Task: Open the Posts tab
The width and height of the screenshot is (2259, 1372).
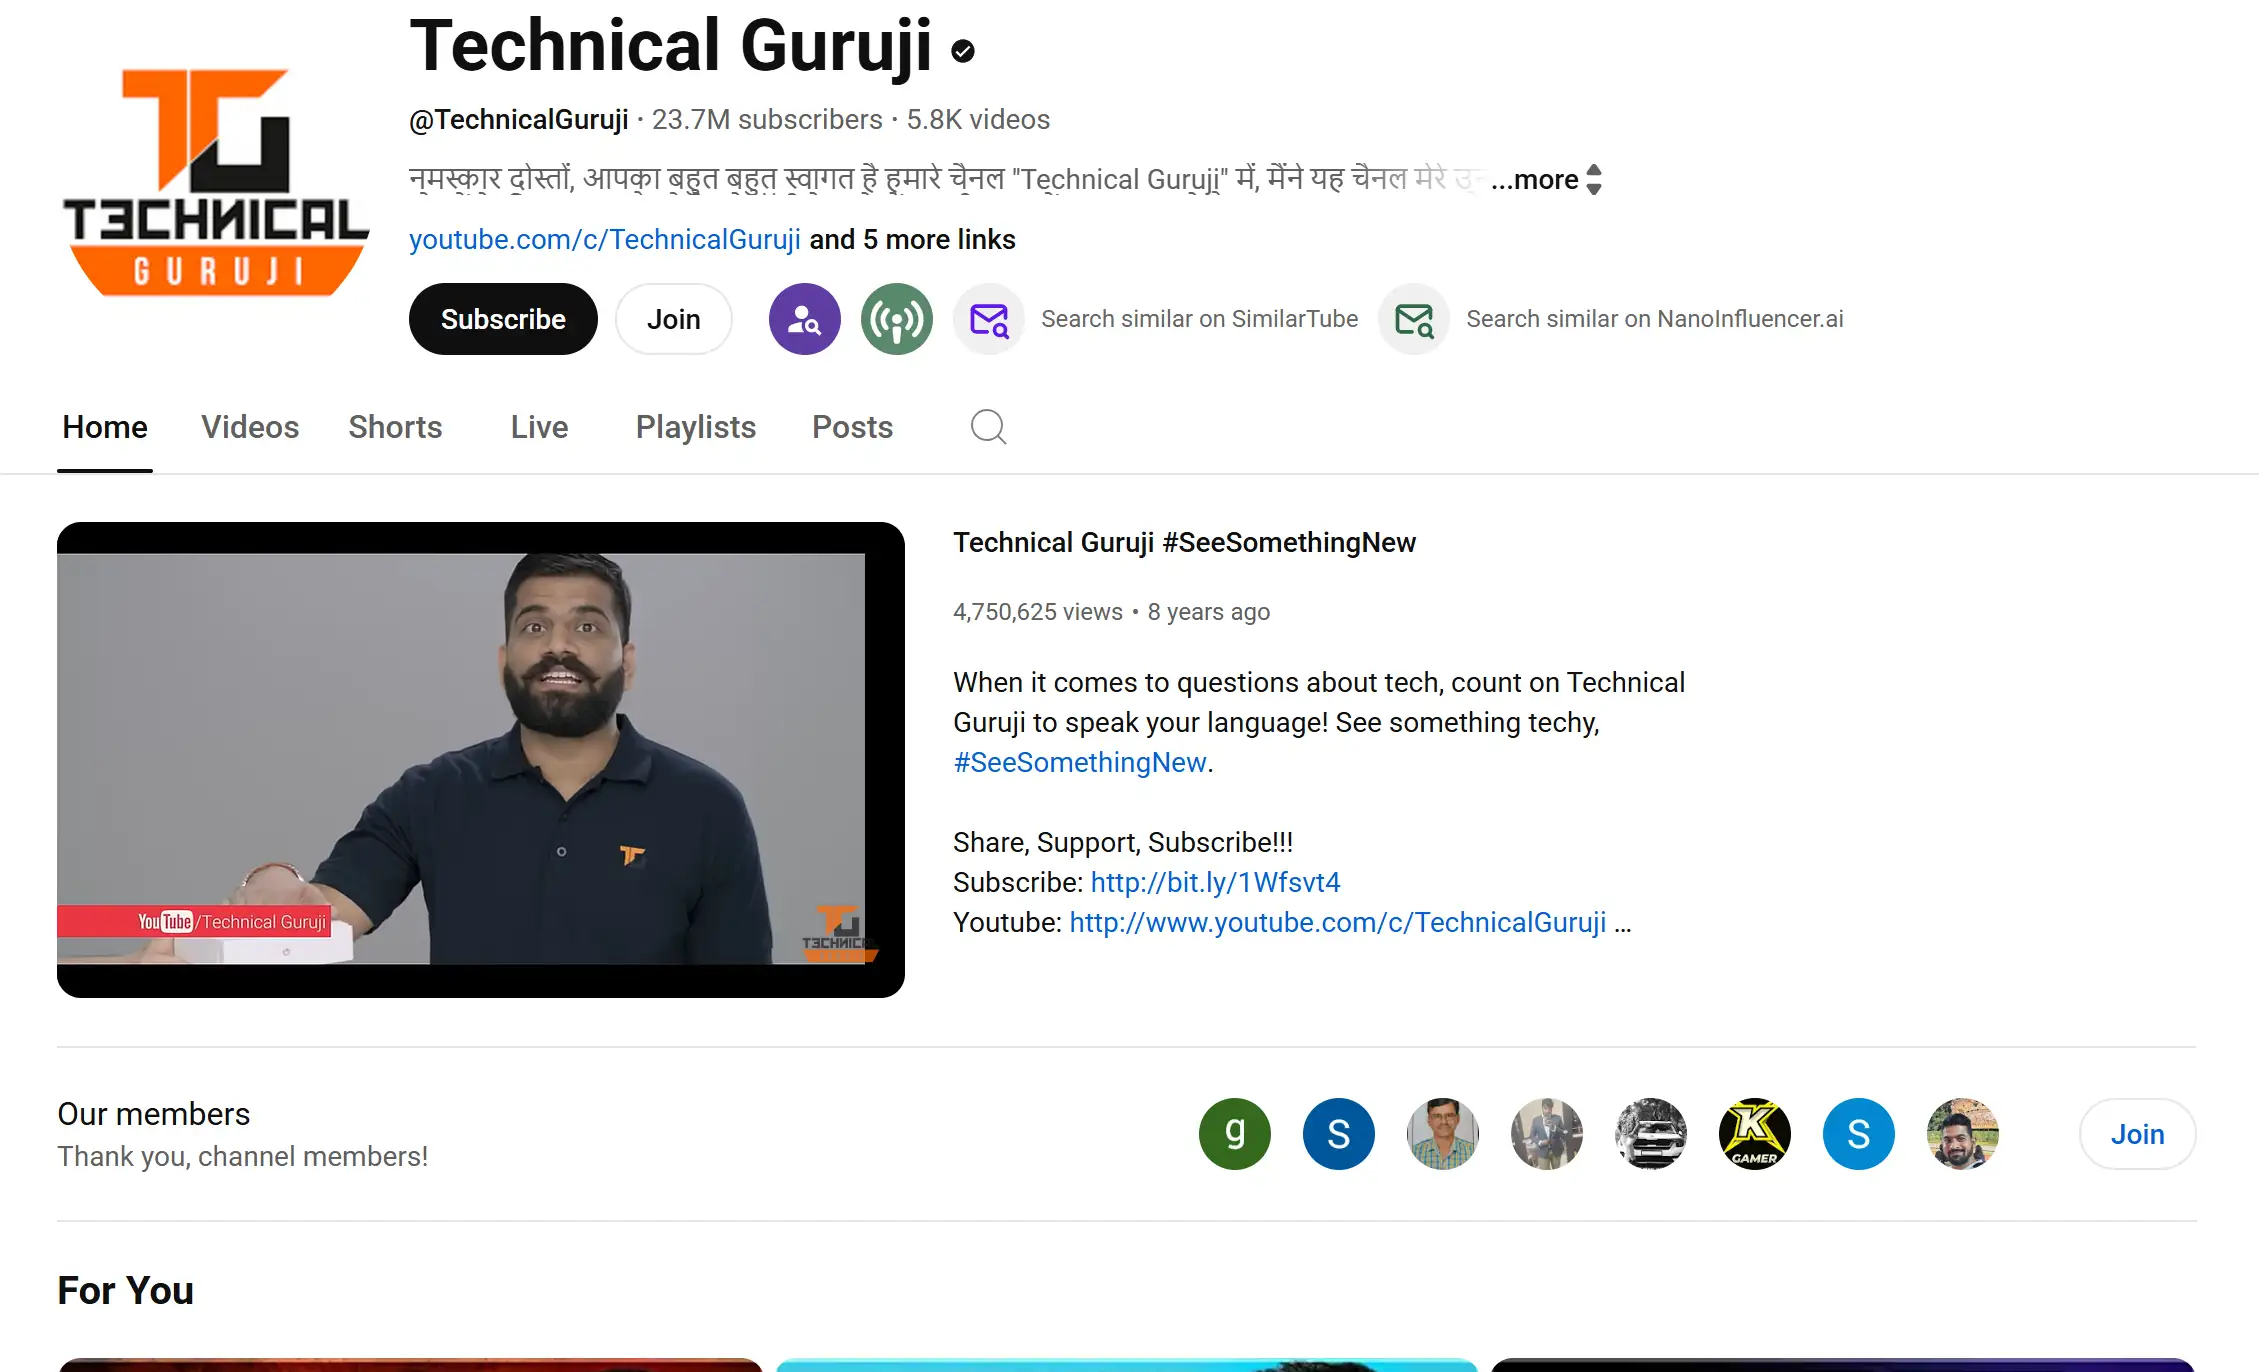Action: click(852, 427)
